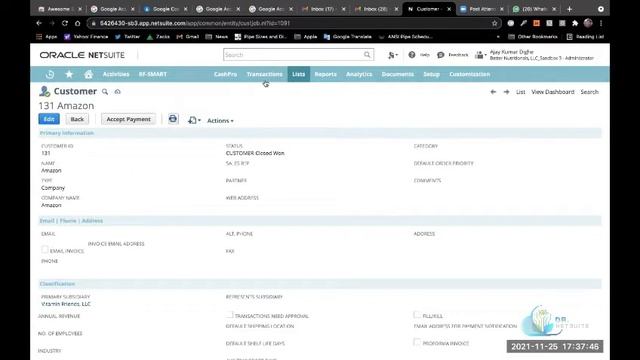Open a new browser tab with plus
The width and height of the screenshot is (640, 360).
tap(569, 9)
